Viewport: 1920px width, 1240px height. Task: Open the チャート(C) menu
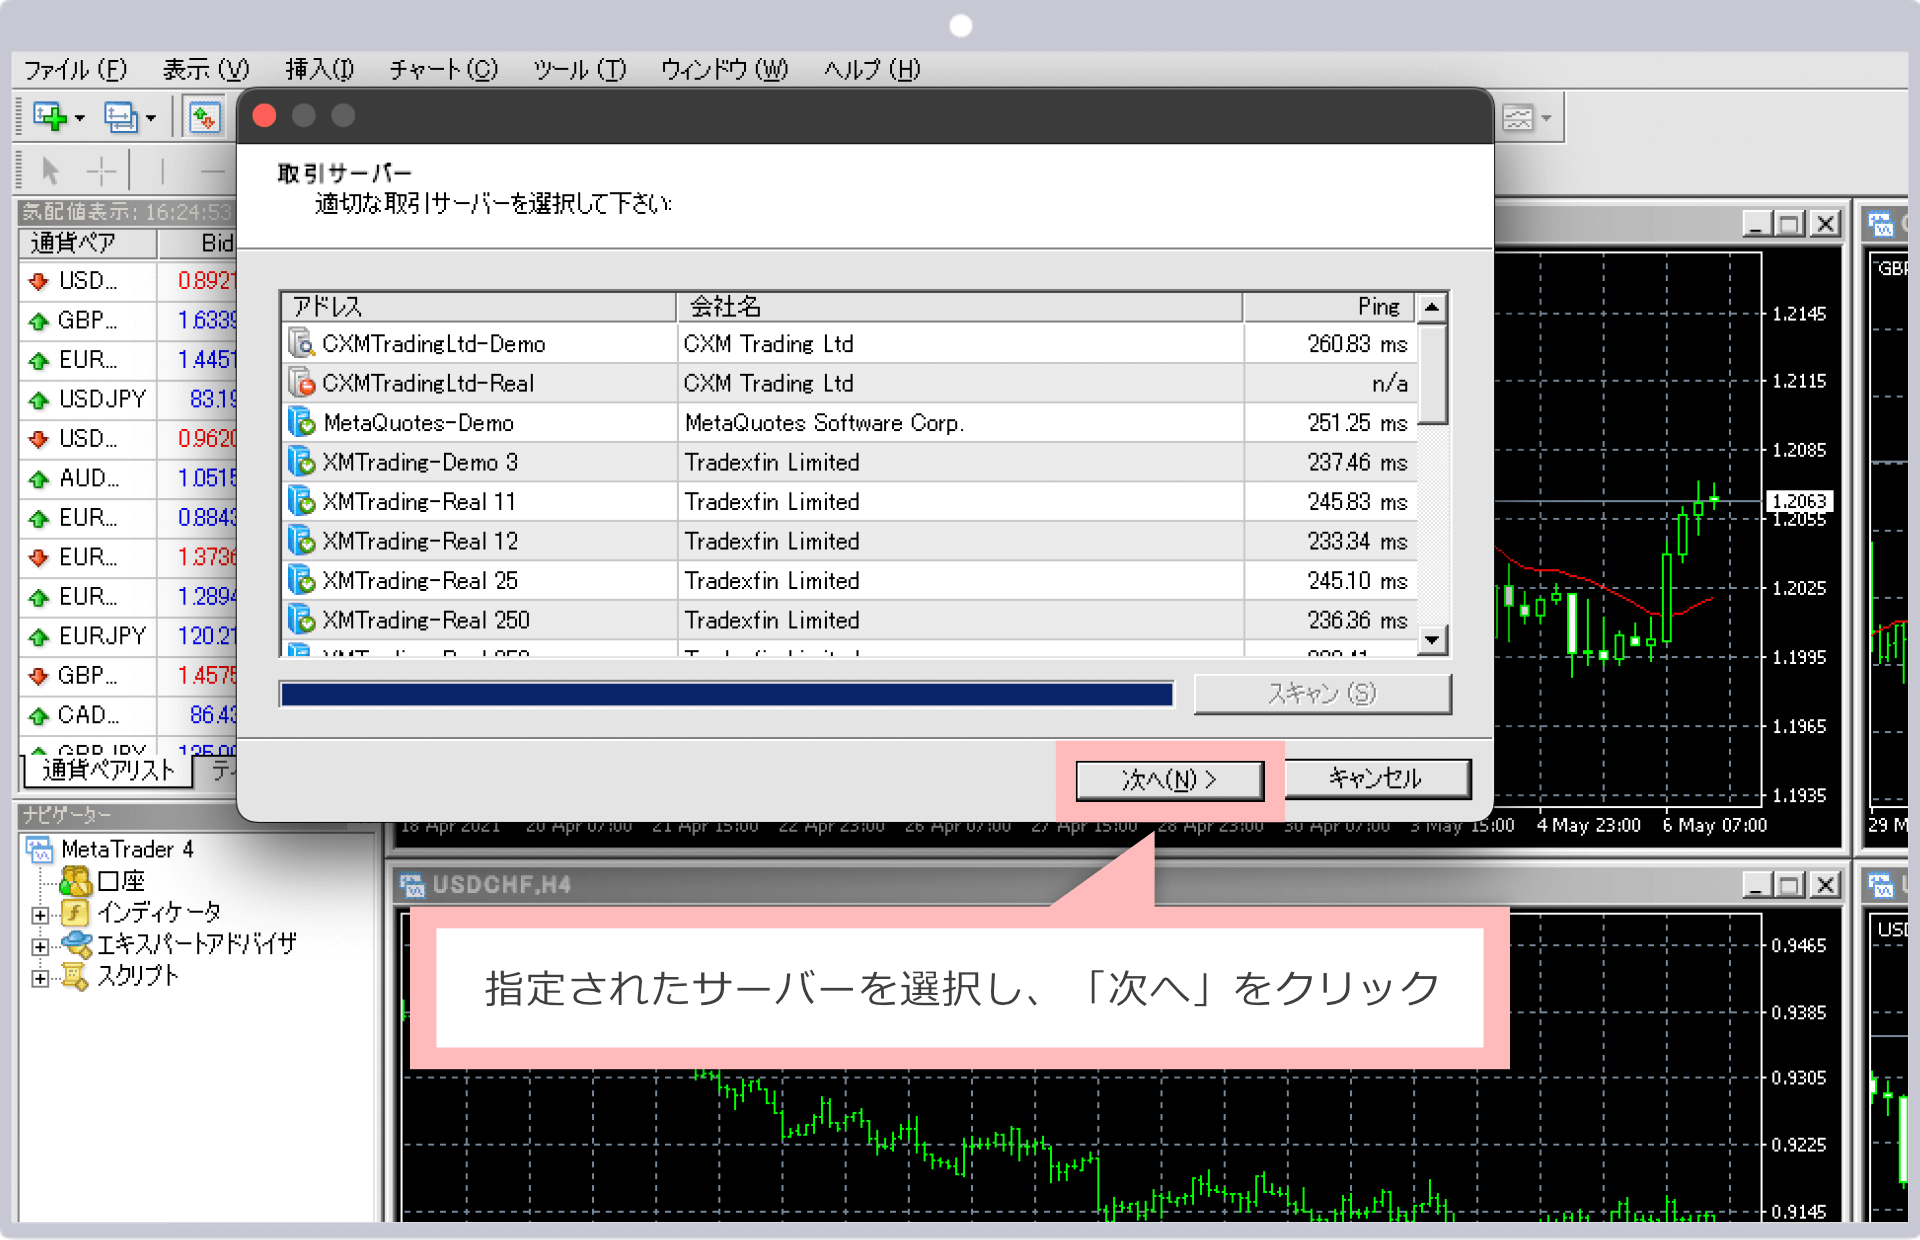(x=443, y=70)
